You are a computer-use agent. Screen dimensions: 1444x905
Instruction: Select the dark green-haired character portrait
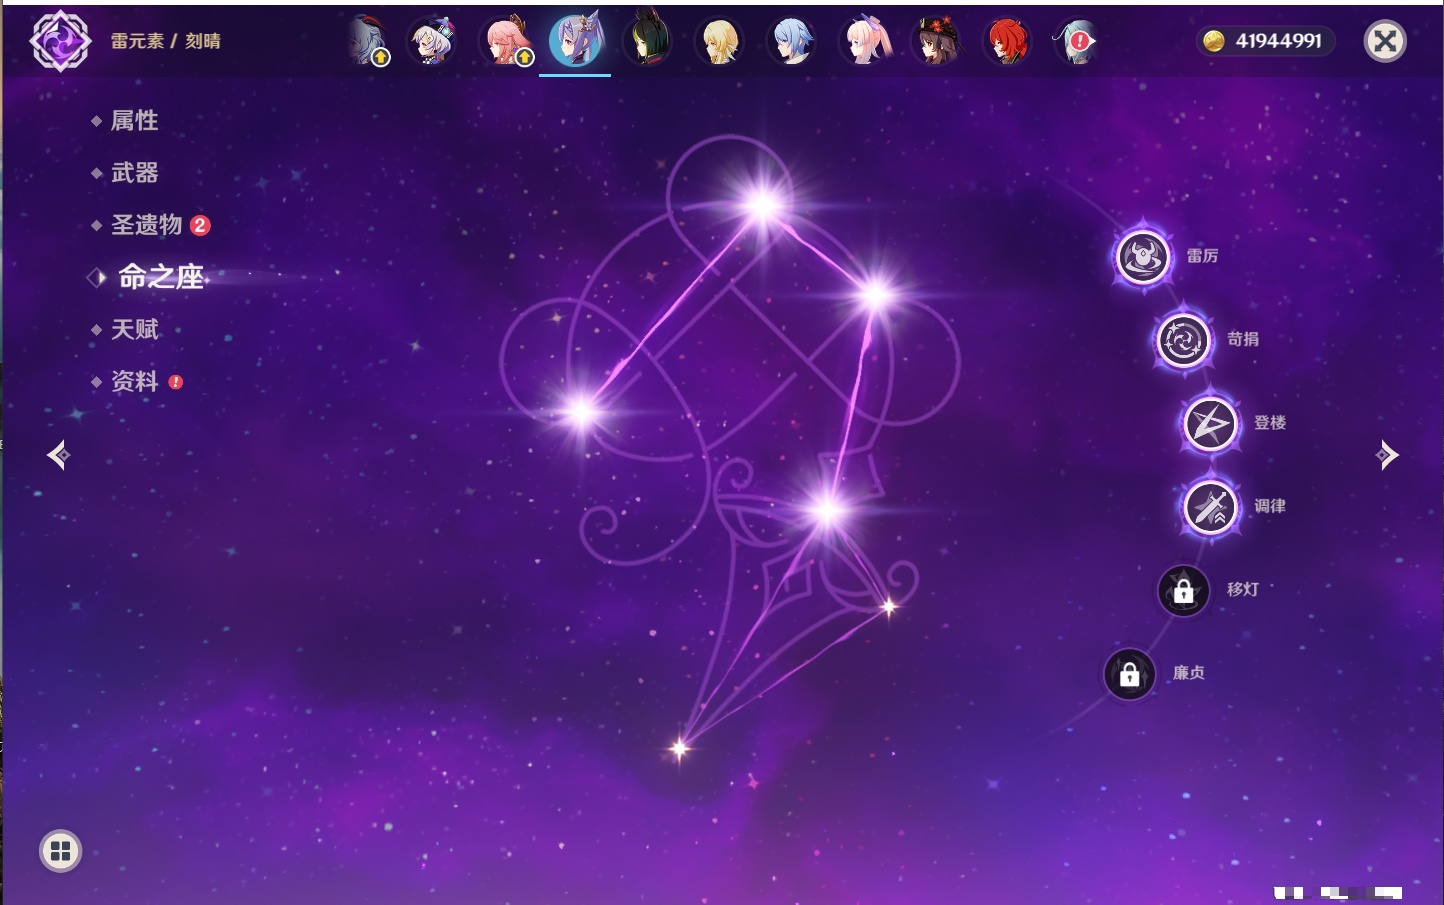(x=647, y=41)
